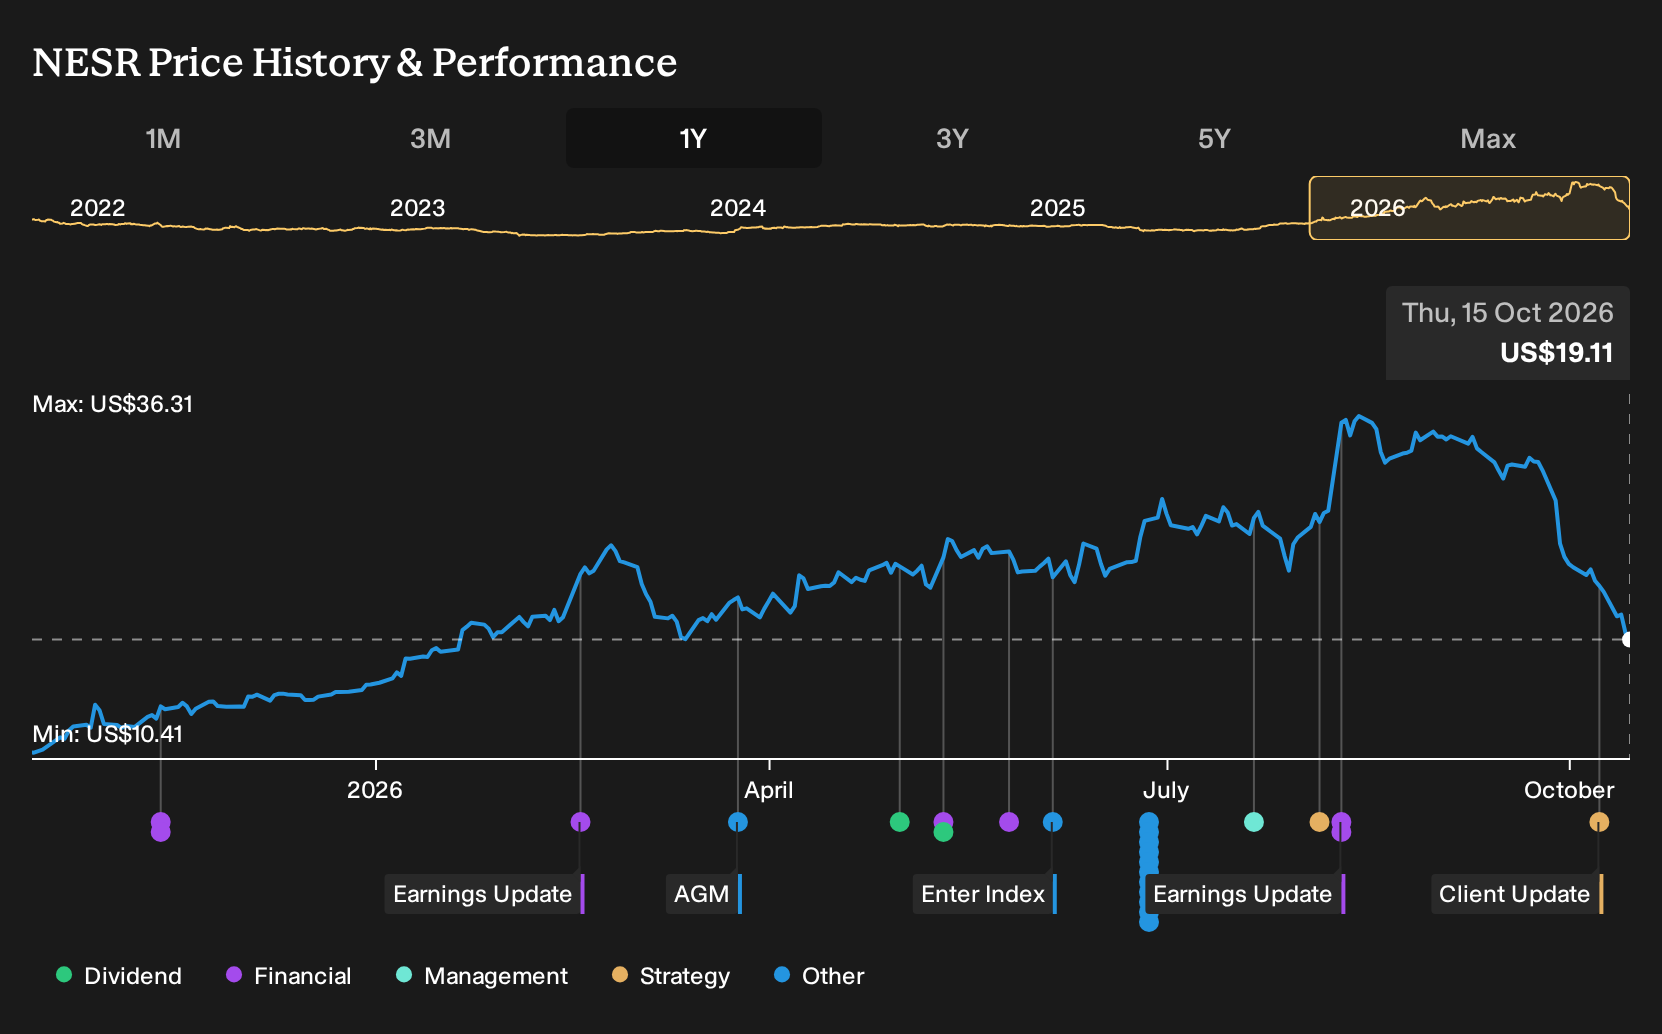This screenshot has width=1662, height=1034.
Task: Click the purple event dot above first Earnings Update
Action: (580, 822)
